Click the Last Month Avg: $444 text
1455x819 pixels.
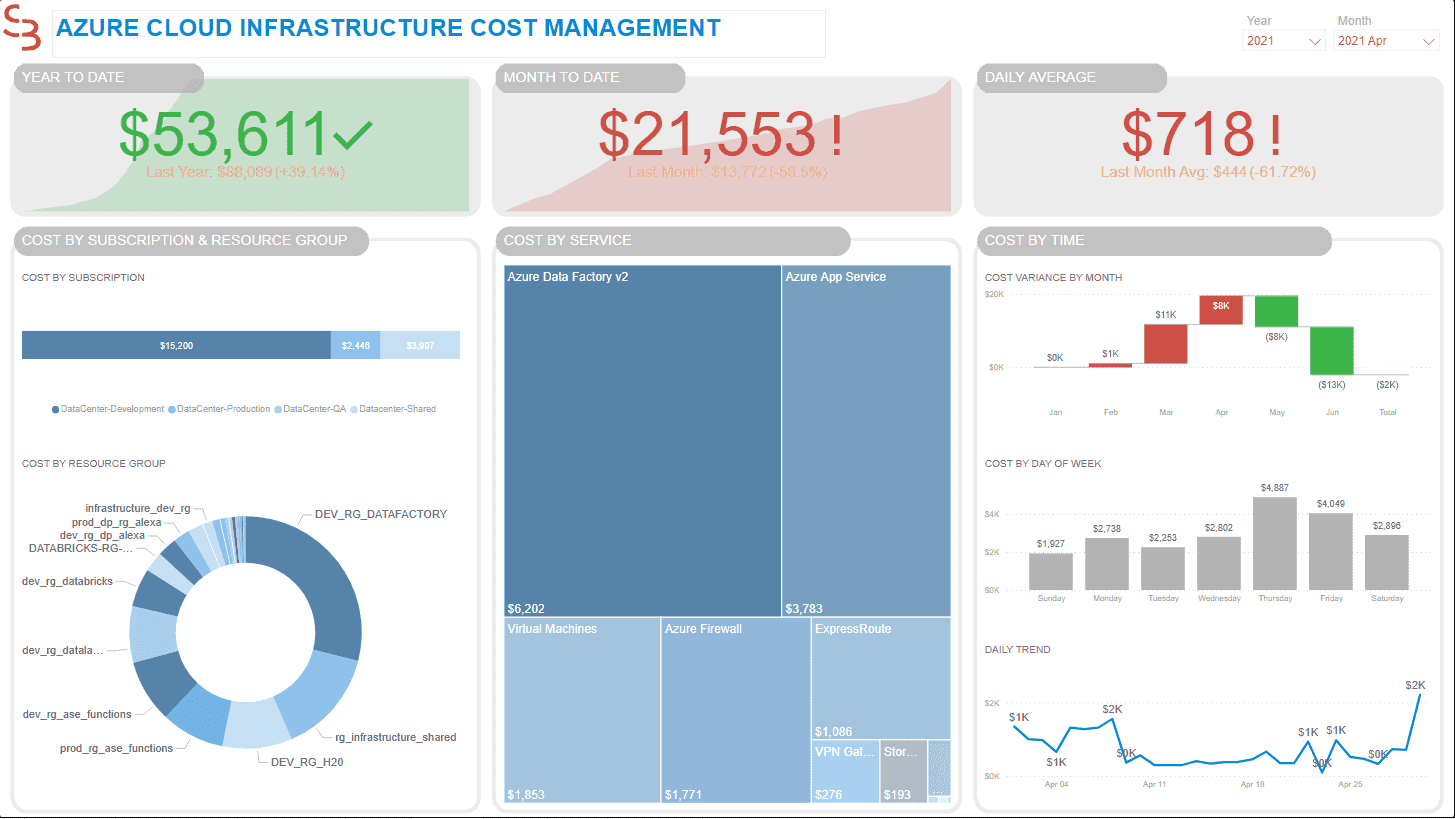click(x=1208, y=172)
